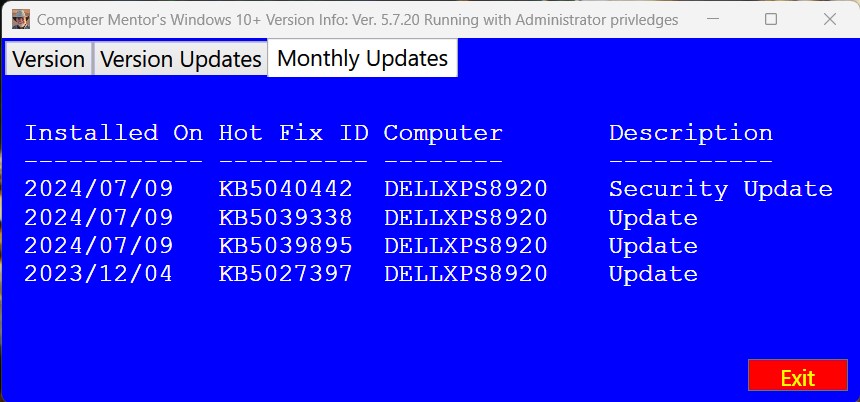Screen dimensions: 860x402
Task: Maximize the Version Info window
Action: tap(770, 19)
